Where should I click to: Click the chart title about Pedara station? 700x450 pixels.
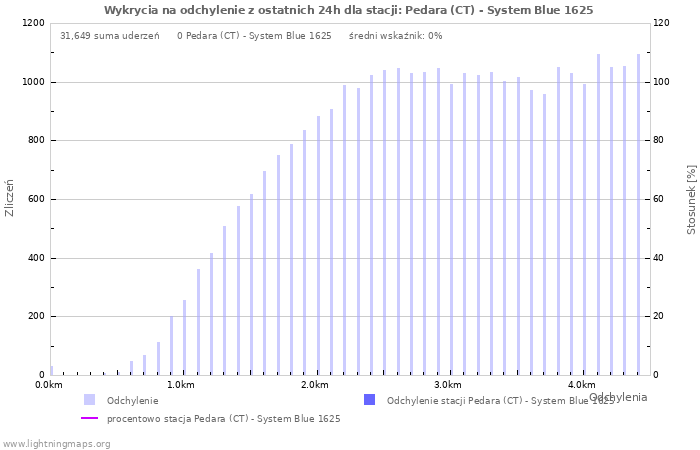coord(348,10)
